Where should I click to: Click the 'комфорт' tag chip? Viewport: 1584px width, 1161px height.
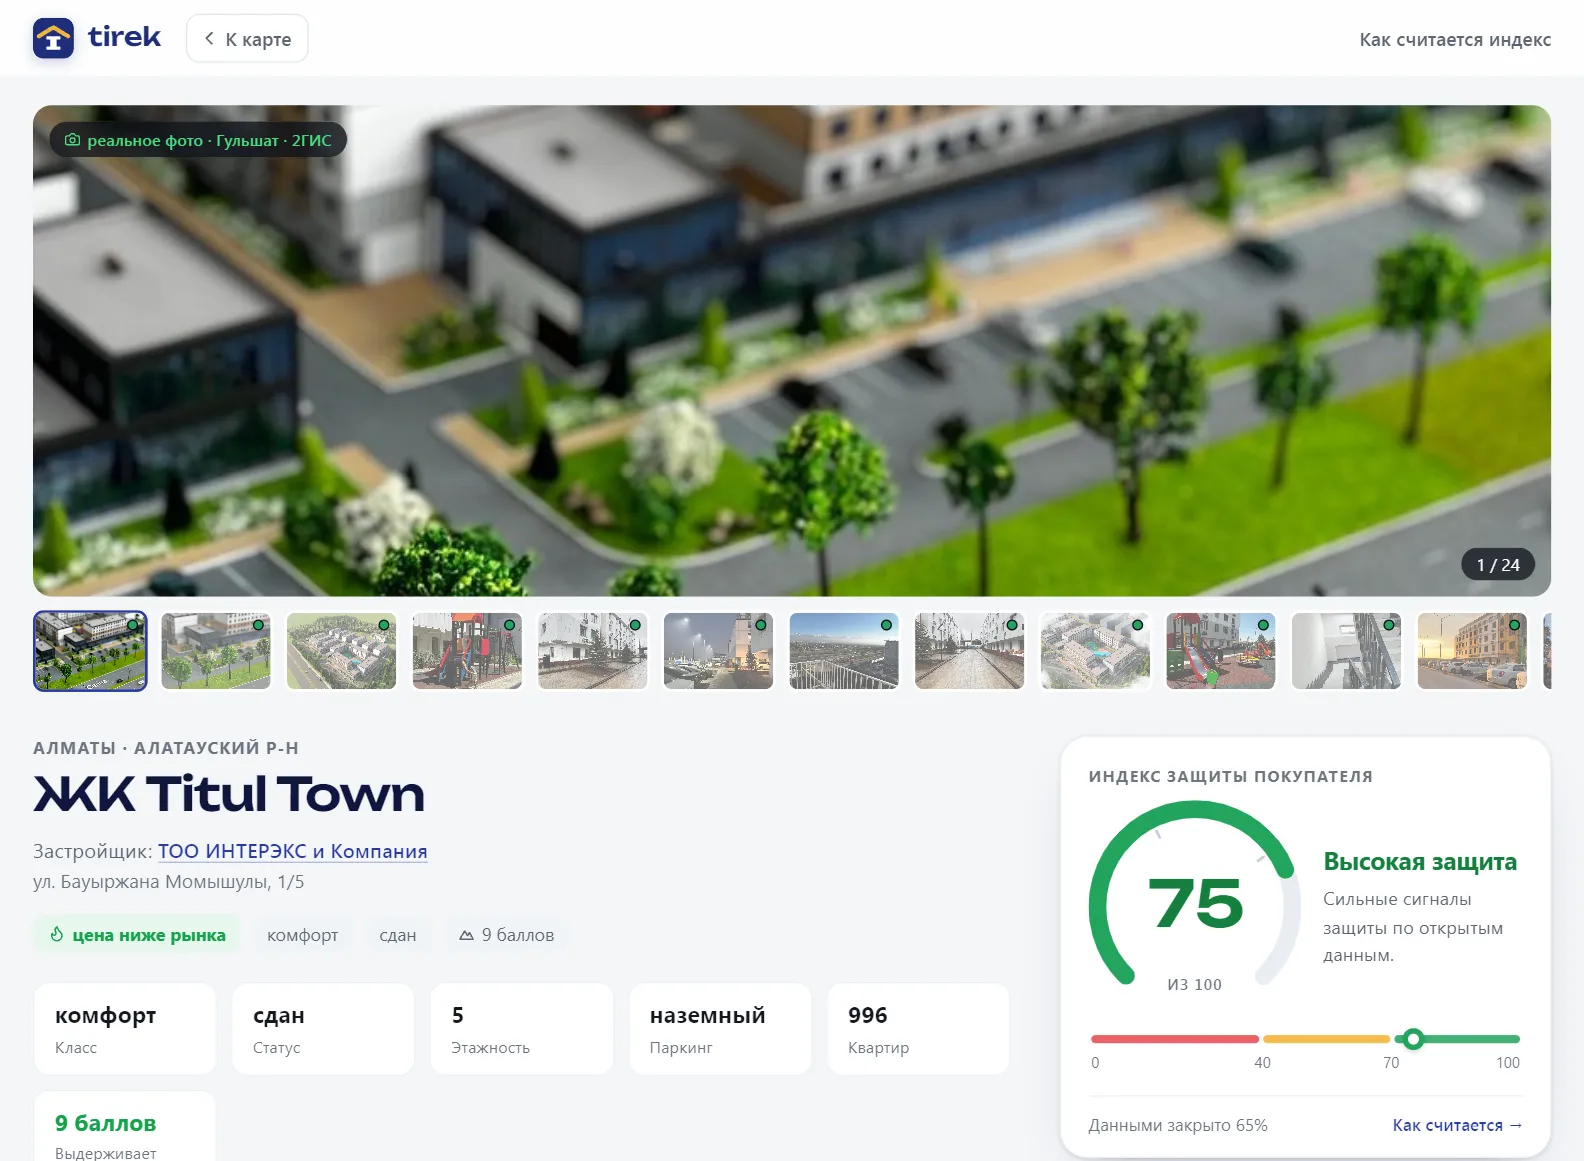pyautogui.click(x=302, y=935)
